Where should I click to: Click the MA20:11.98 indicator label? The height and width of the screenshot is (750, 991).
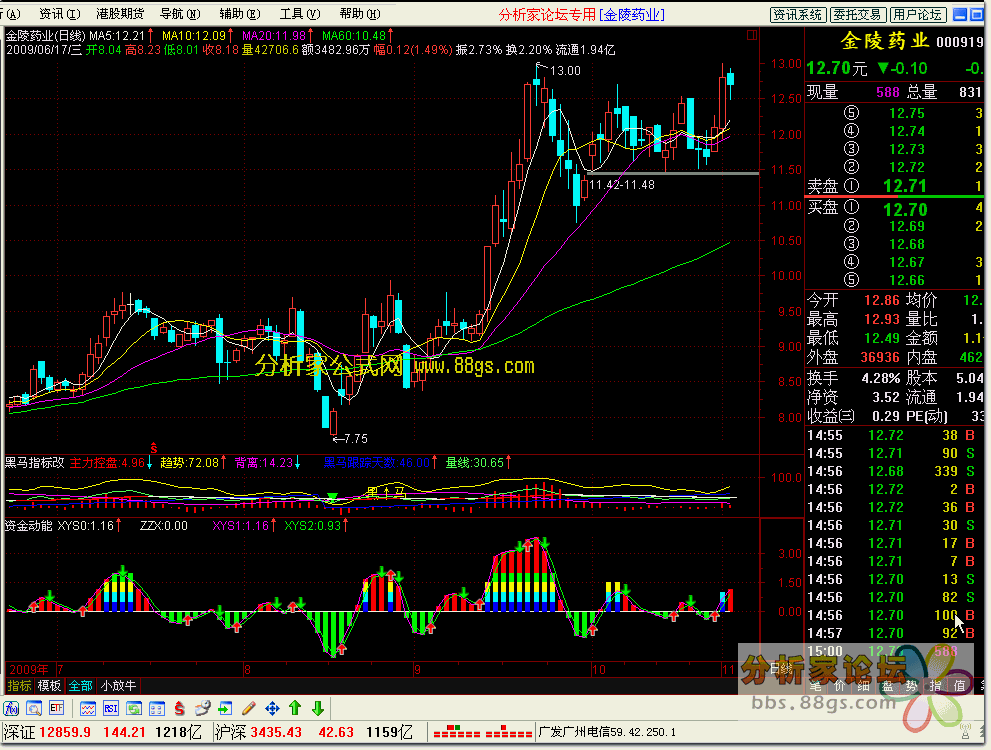274,36
